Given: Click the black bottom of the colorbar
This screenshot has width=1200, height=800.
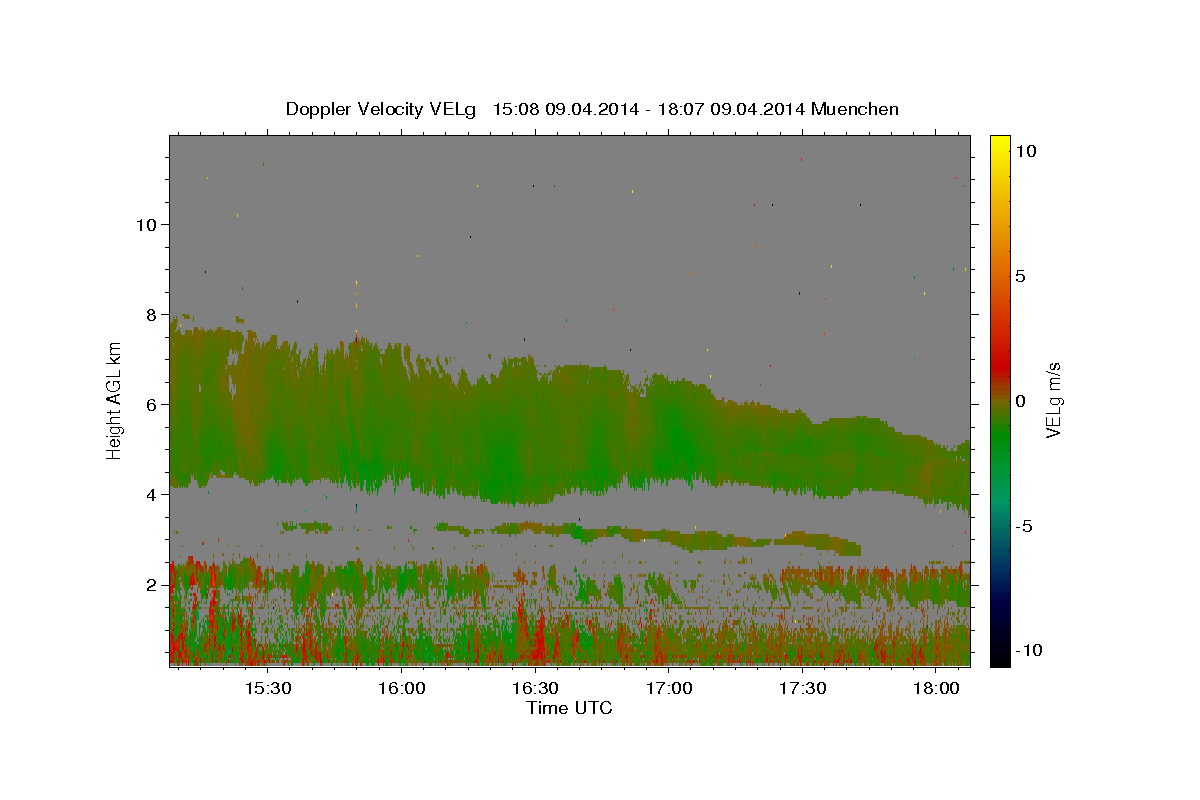Looking at the screenshot, I should [x=999, y=656].
